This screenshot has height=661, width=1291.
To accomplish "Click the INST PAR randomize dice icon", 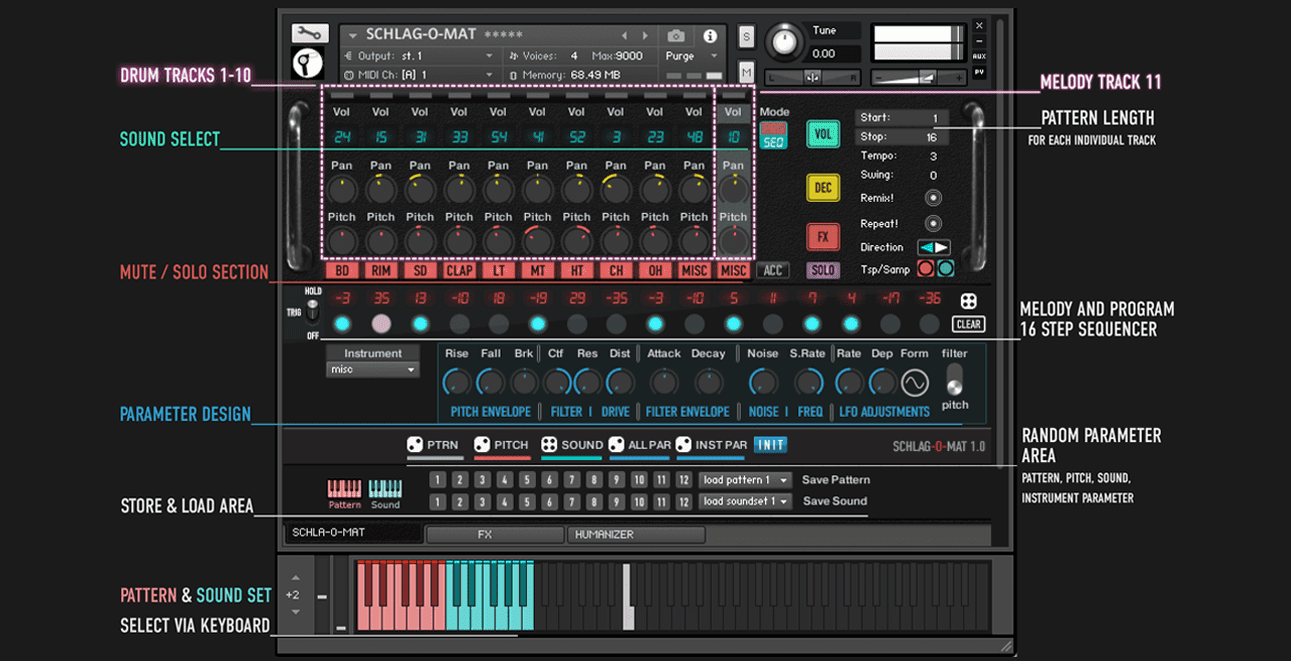I will tap(683, 445).
